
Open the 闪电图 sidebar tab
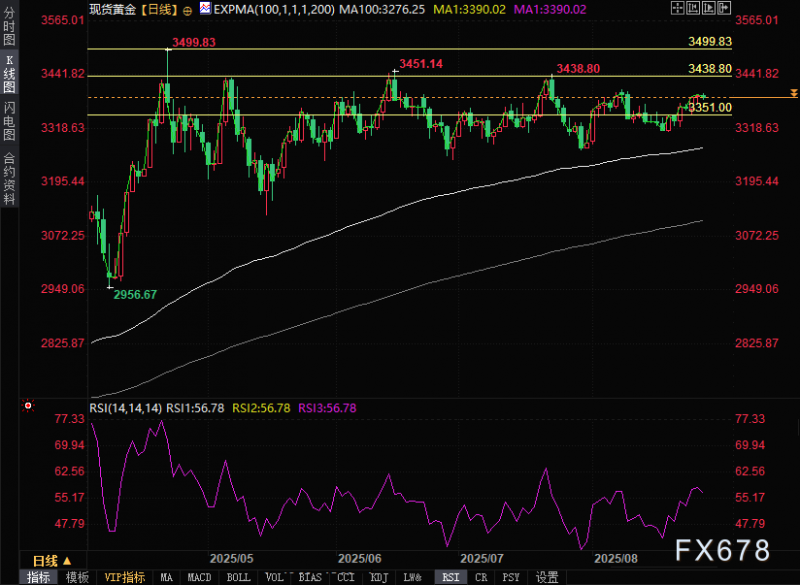(x=9, y=121)
